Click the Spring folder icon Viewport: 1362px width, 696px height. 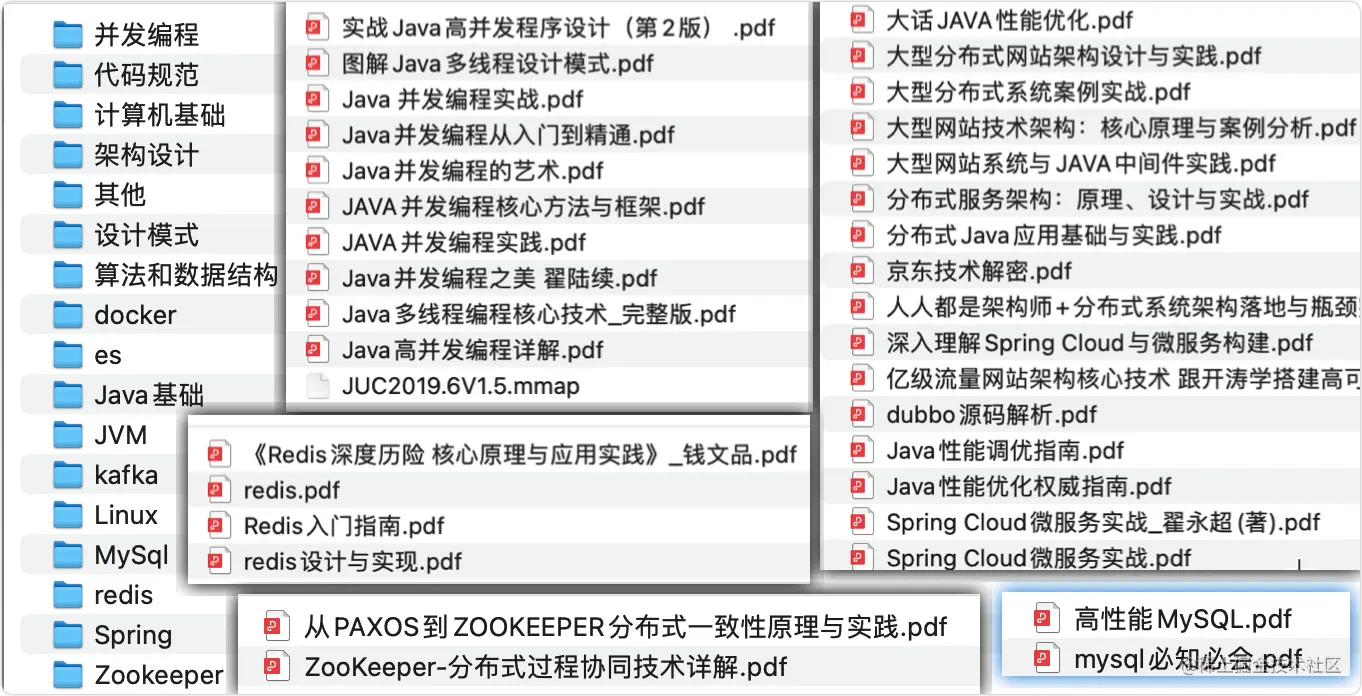(x=68, y=635)
